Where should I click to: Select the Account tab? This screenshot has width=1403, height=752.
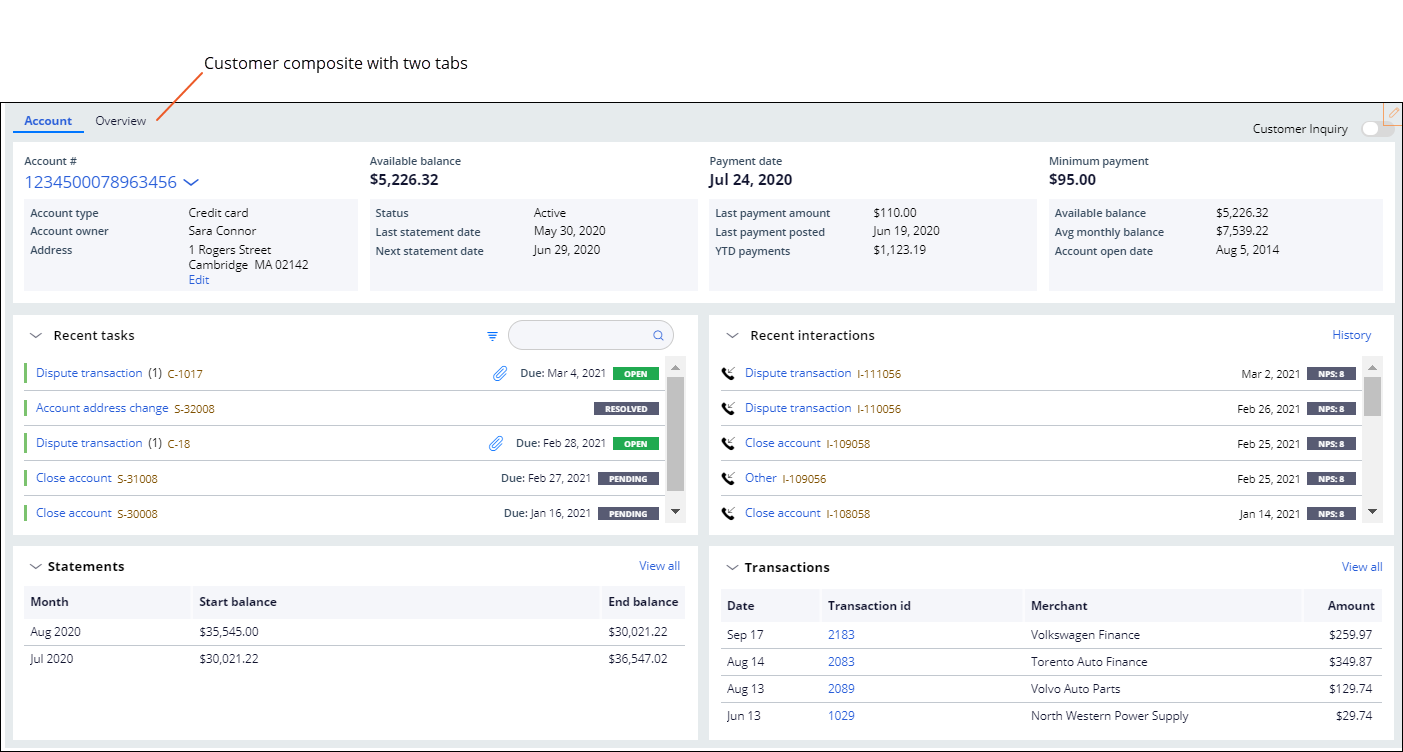48,121
